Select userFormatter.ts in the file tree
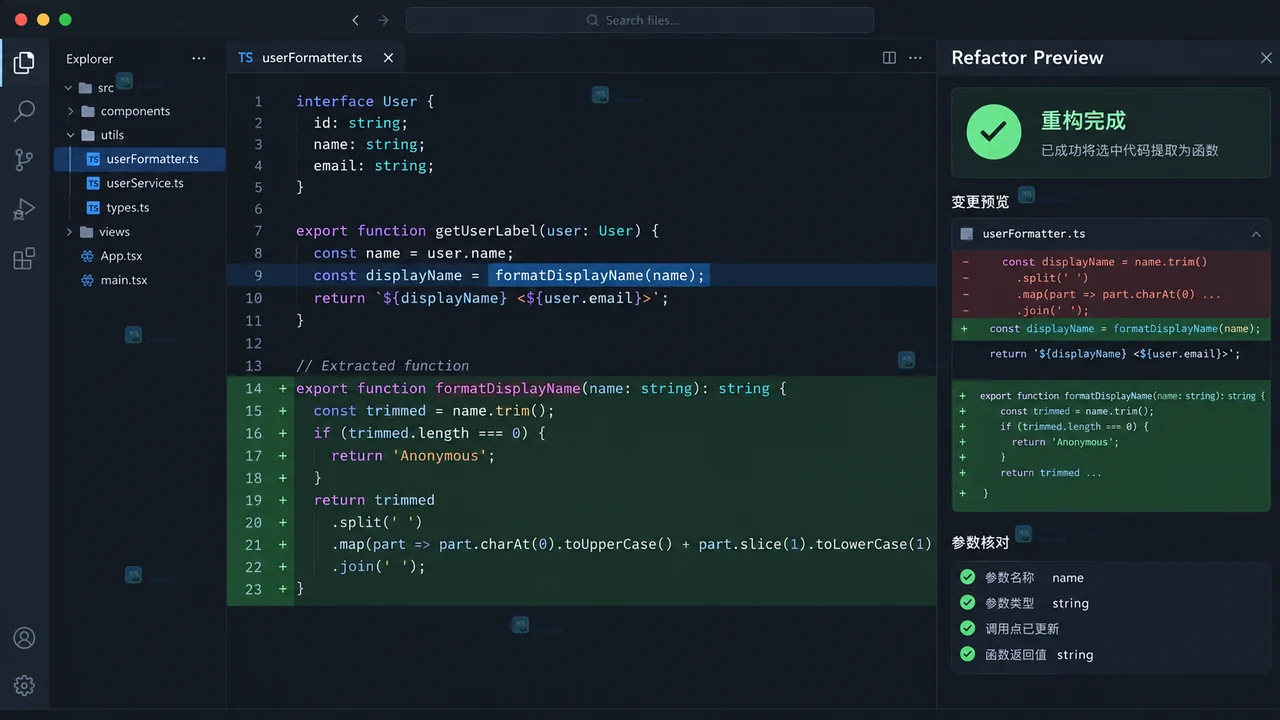The image size is (1280, 720). point(140,159)
